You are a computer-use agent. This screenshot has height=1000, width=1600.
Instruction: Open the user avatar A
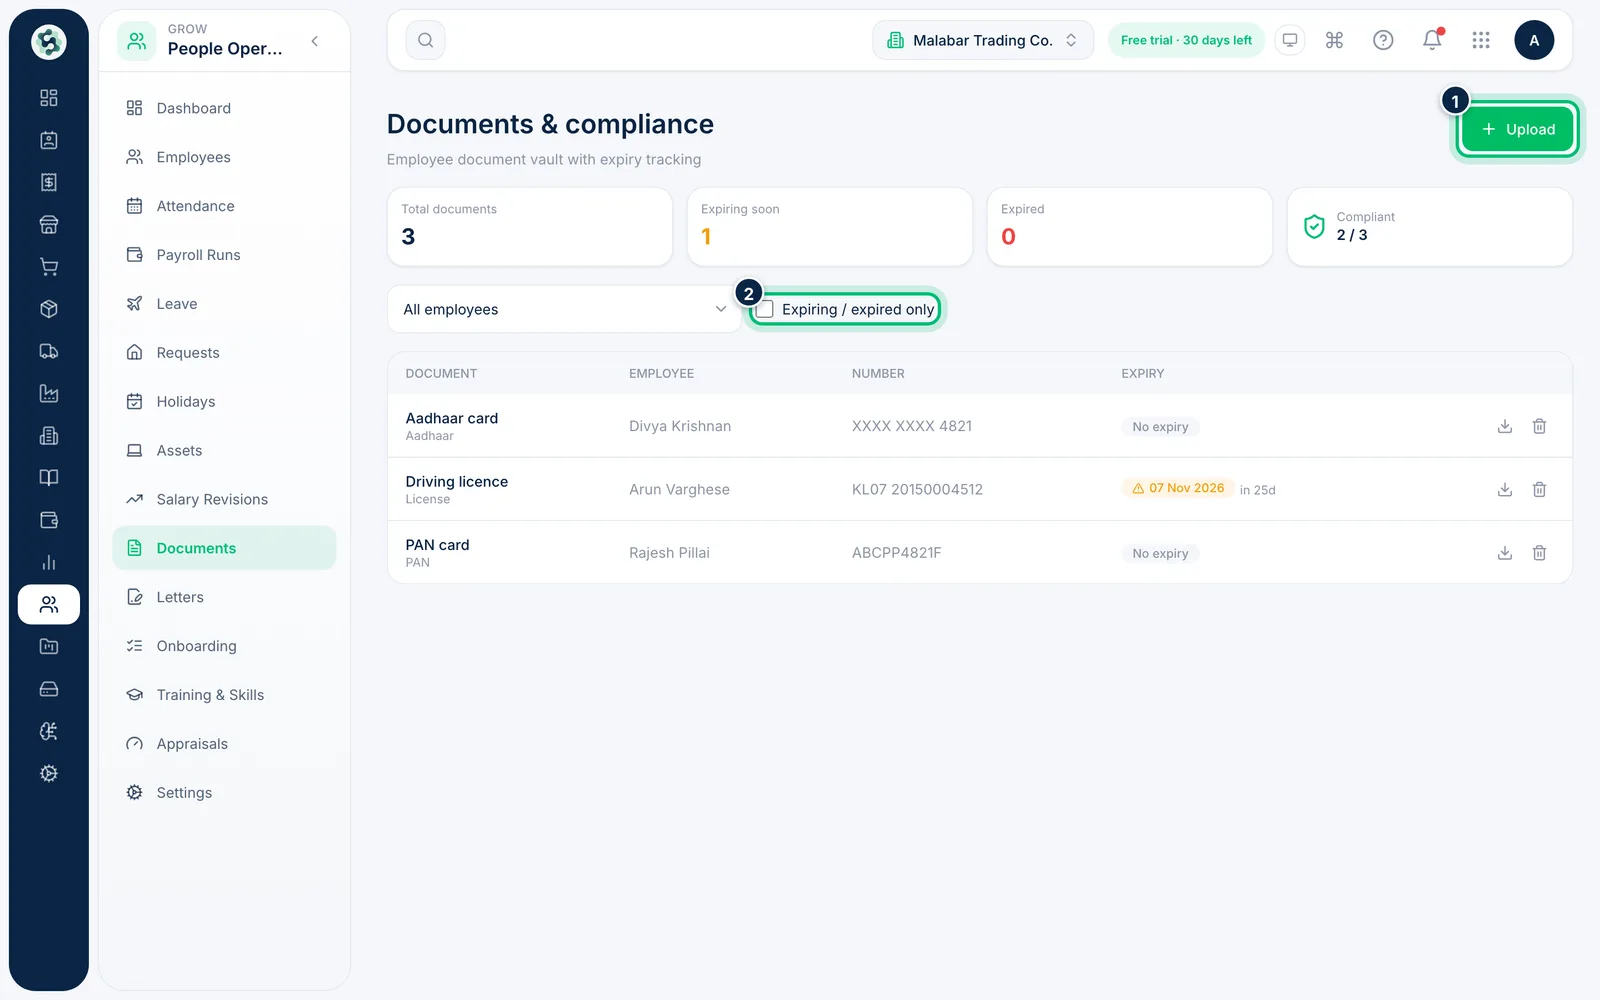pyautogui.click(x=1534, y=40)
